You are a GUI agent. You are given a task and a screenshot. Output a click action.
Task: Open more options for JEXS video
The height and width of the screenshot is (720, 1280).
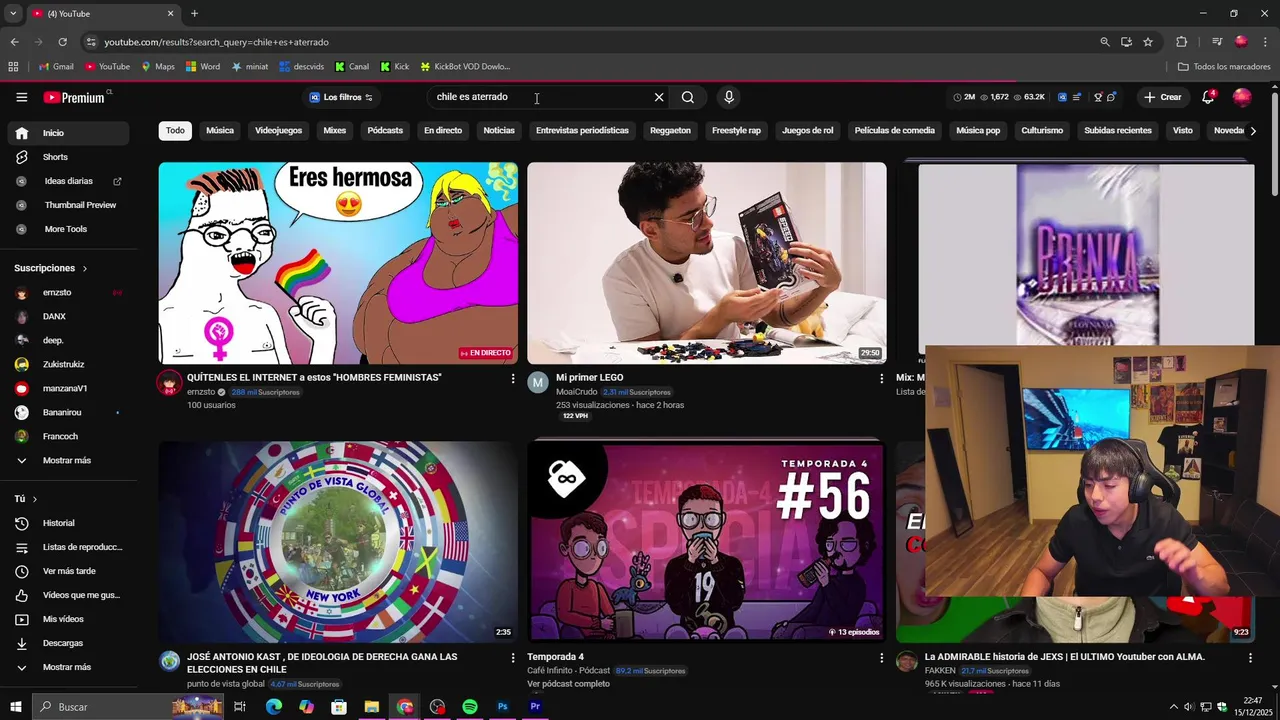click(x=1250, y=658)
